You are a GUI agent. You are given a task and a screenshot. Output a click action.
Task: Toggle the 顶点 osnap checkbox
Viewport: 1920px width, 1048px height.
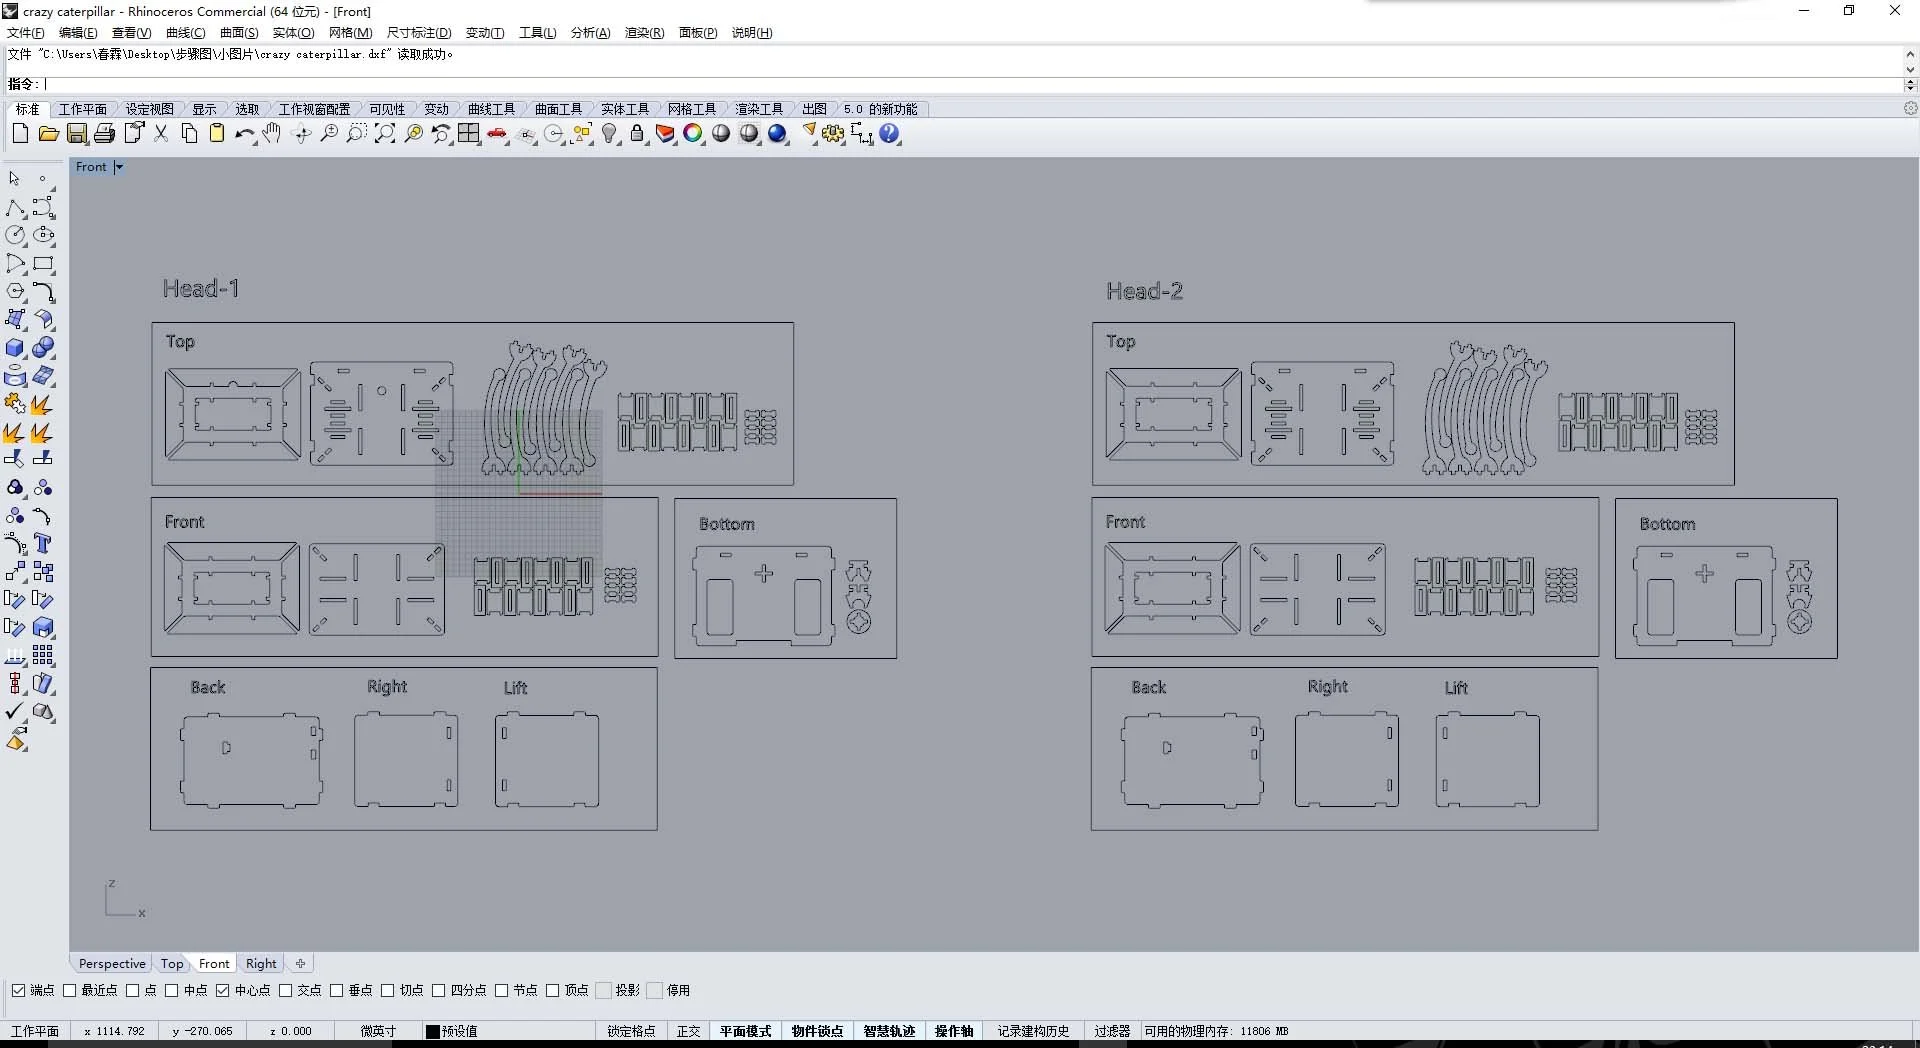552,990
